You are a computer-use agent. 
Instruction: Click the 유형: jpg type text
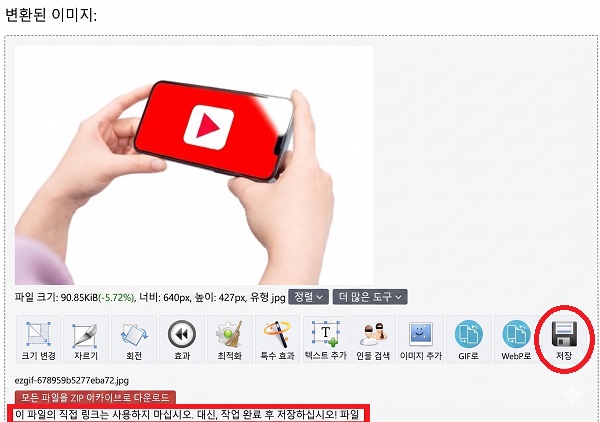[x=268, y=297]
